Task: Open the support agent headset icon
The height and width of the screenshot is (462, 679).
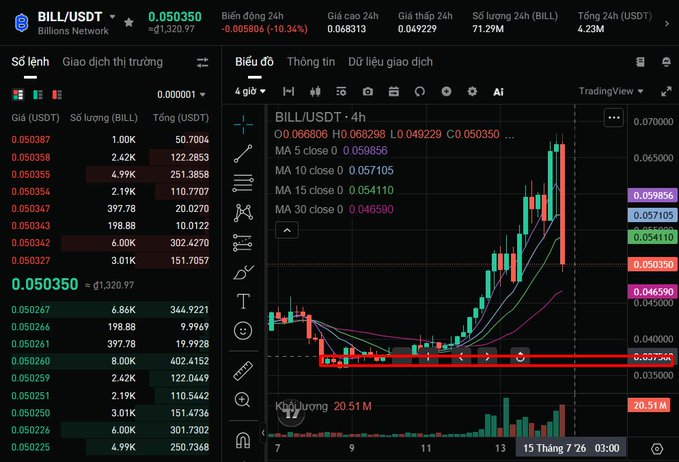Action: [666, 62]
